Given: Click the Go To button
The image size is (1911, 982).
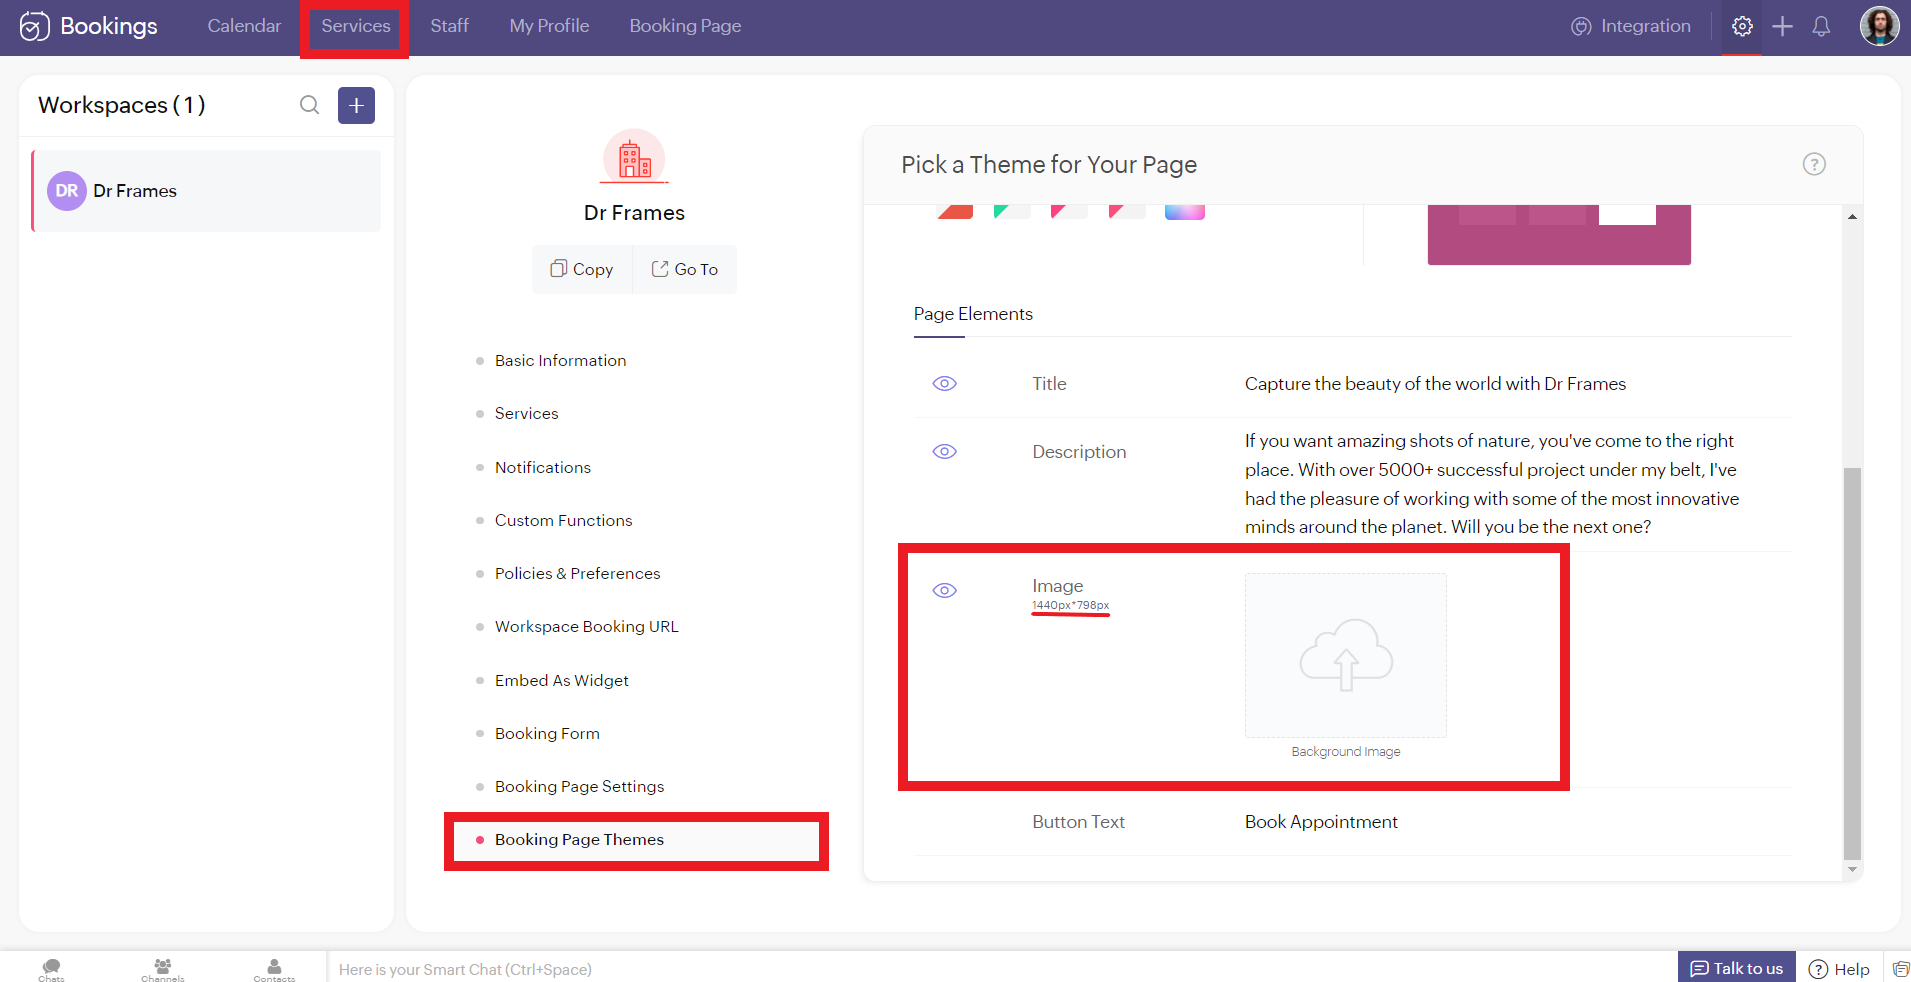Looking at the screenshot, I should click(x=685, y=269).
